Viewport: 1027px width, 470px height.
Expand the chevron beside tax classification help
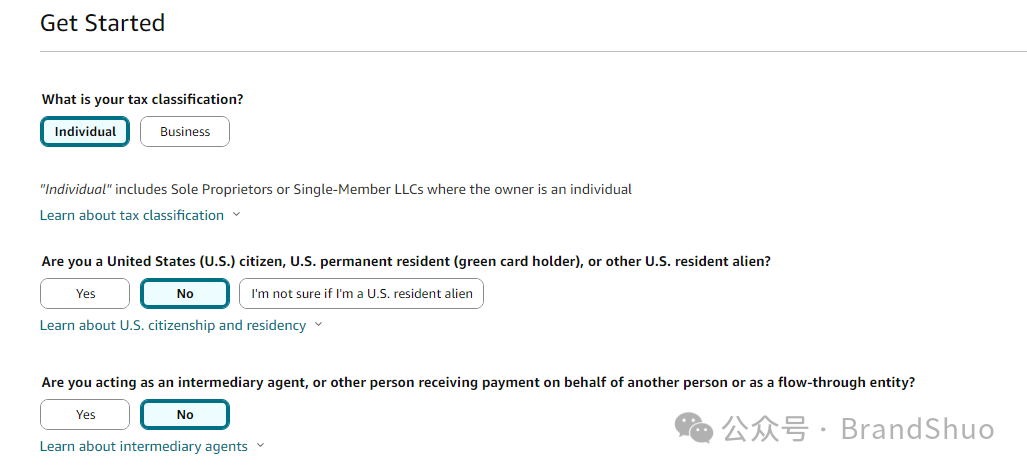coord(237,215)
